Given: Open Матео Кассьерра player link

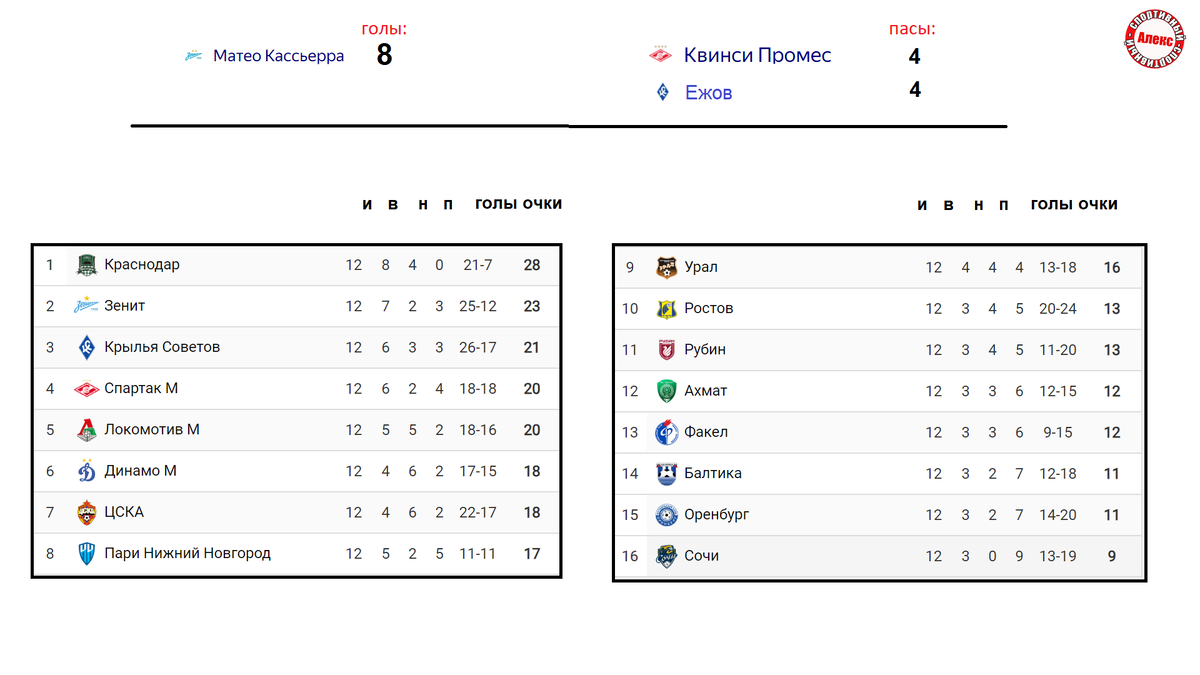Looking at the screenshot, I should pyautogui.click(x=278, y=56).
